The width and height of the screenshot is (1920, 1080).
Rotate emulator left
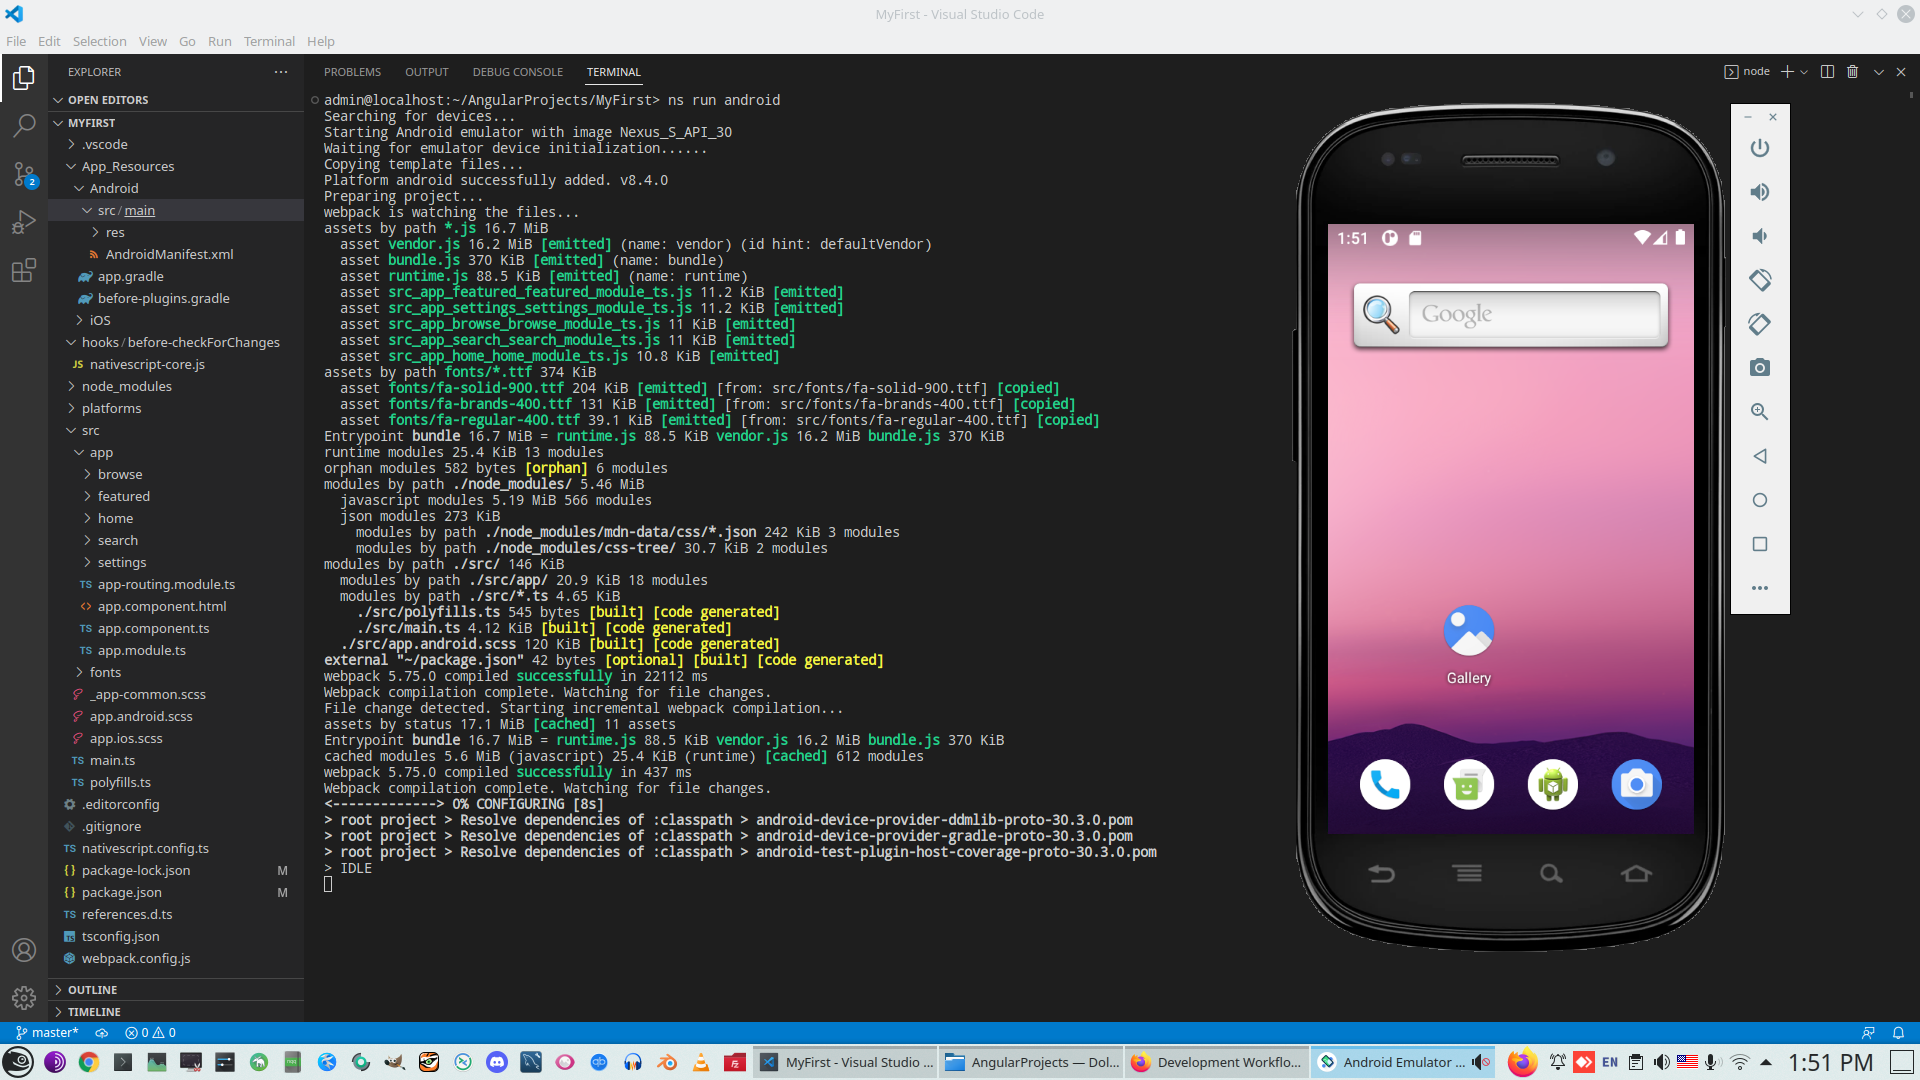pos(1760,280)
